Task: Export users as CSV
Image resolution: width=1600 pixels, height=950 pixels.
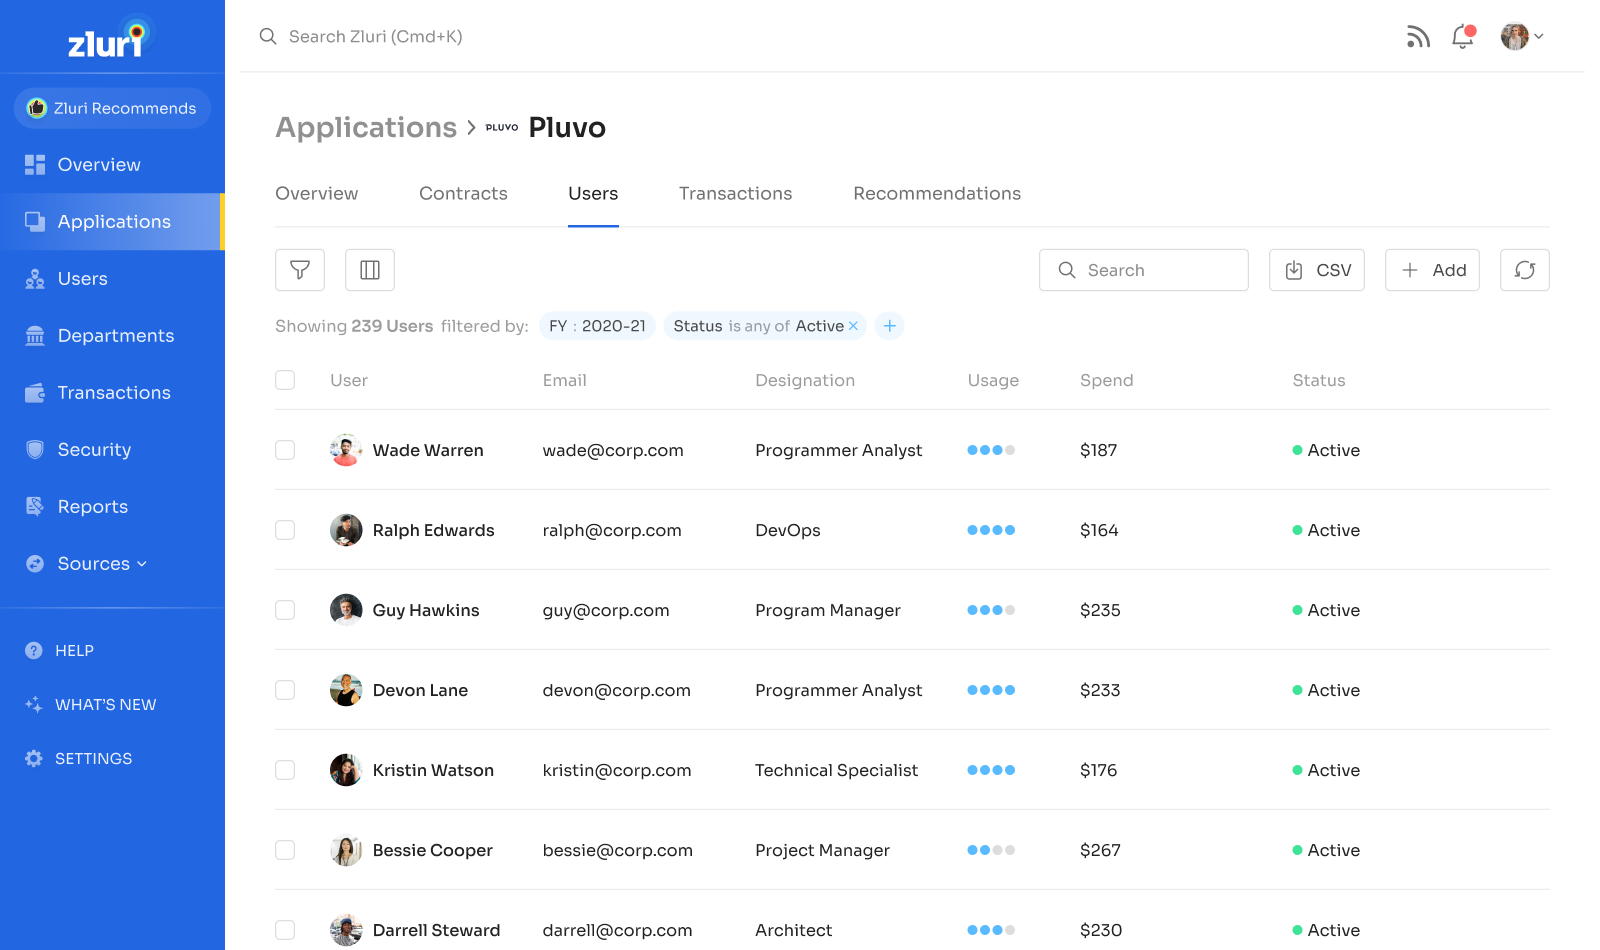Action: click(1317, 270)
